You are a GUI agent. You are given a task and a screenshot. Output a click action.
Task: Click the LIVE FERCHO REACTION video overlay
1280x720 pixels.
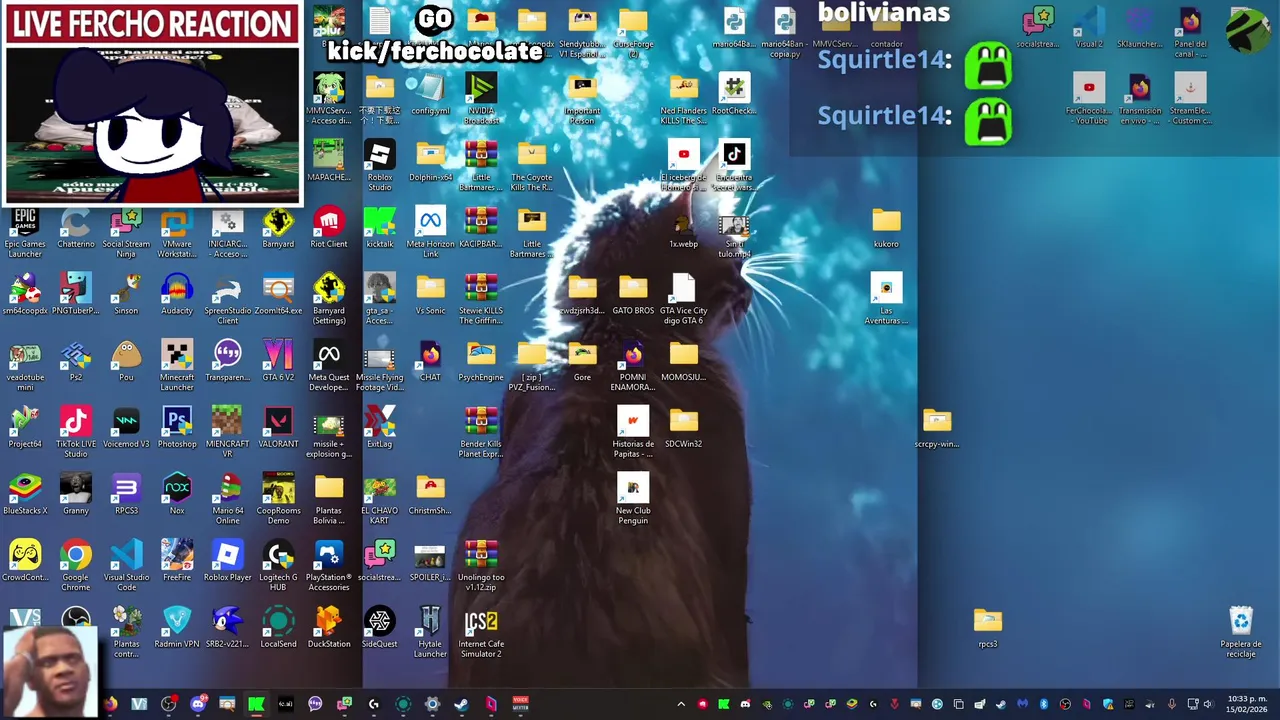tap(152, 104)
